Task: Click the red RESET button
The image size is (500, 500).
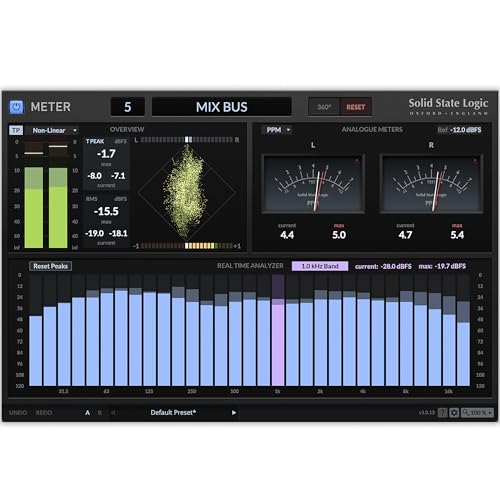Action: tap(355, 107)
